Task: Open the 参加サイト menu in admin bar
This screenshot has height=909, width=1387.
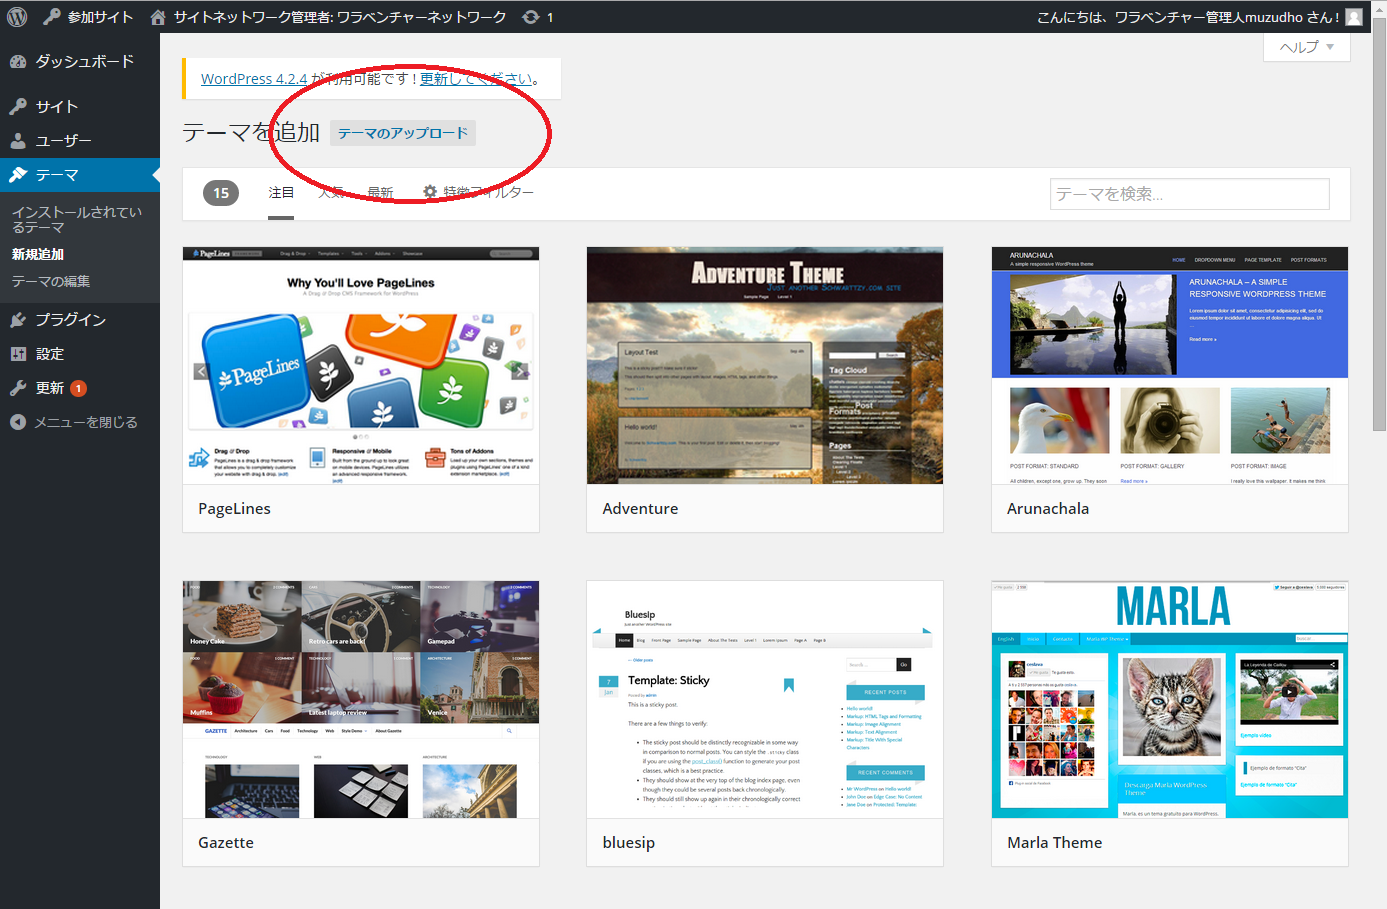Action: pyautogui.click(x=88, y=17)
